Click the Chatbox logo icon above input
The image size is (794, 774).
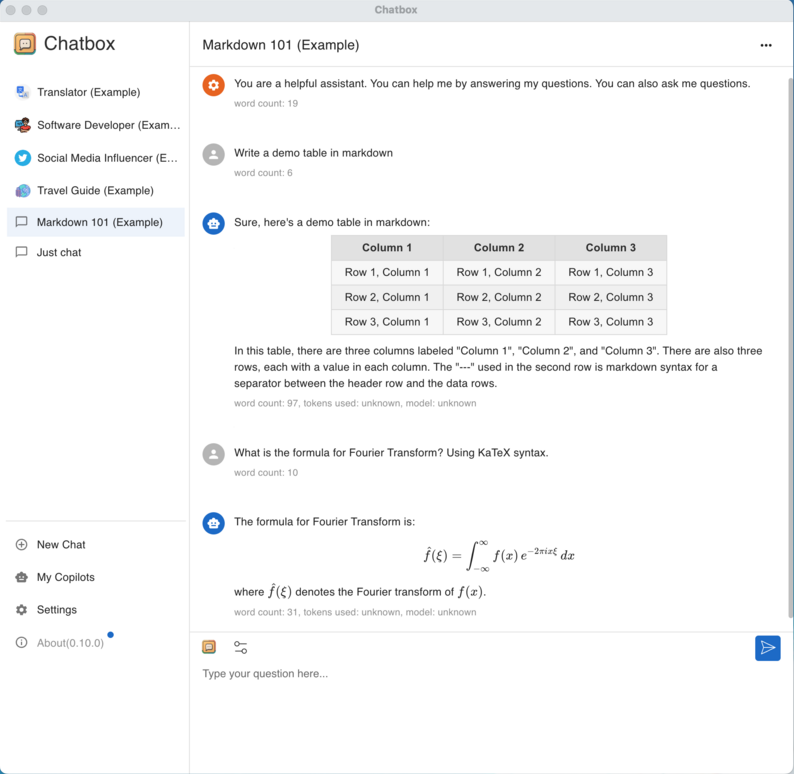[209, 647]
